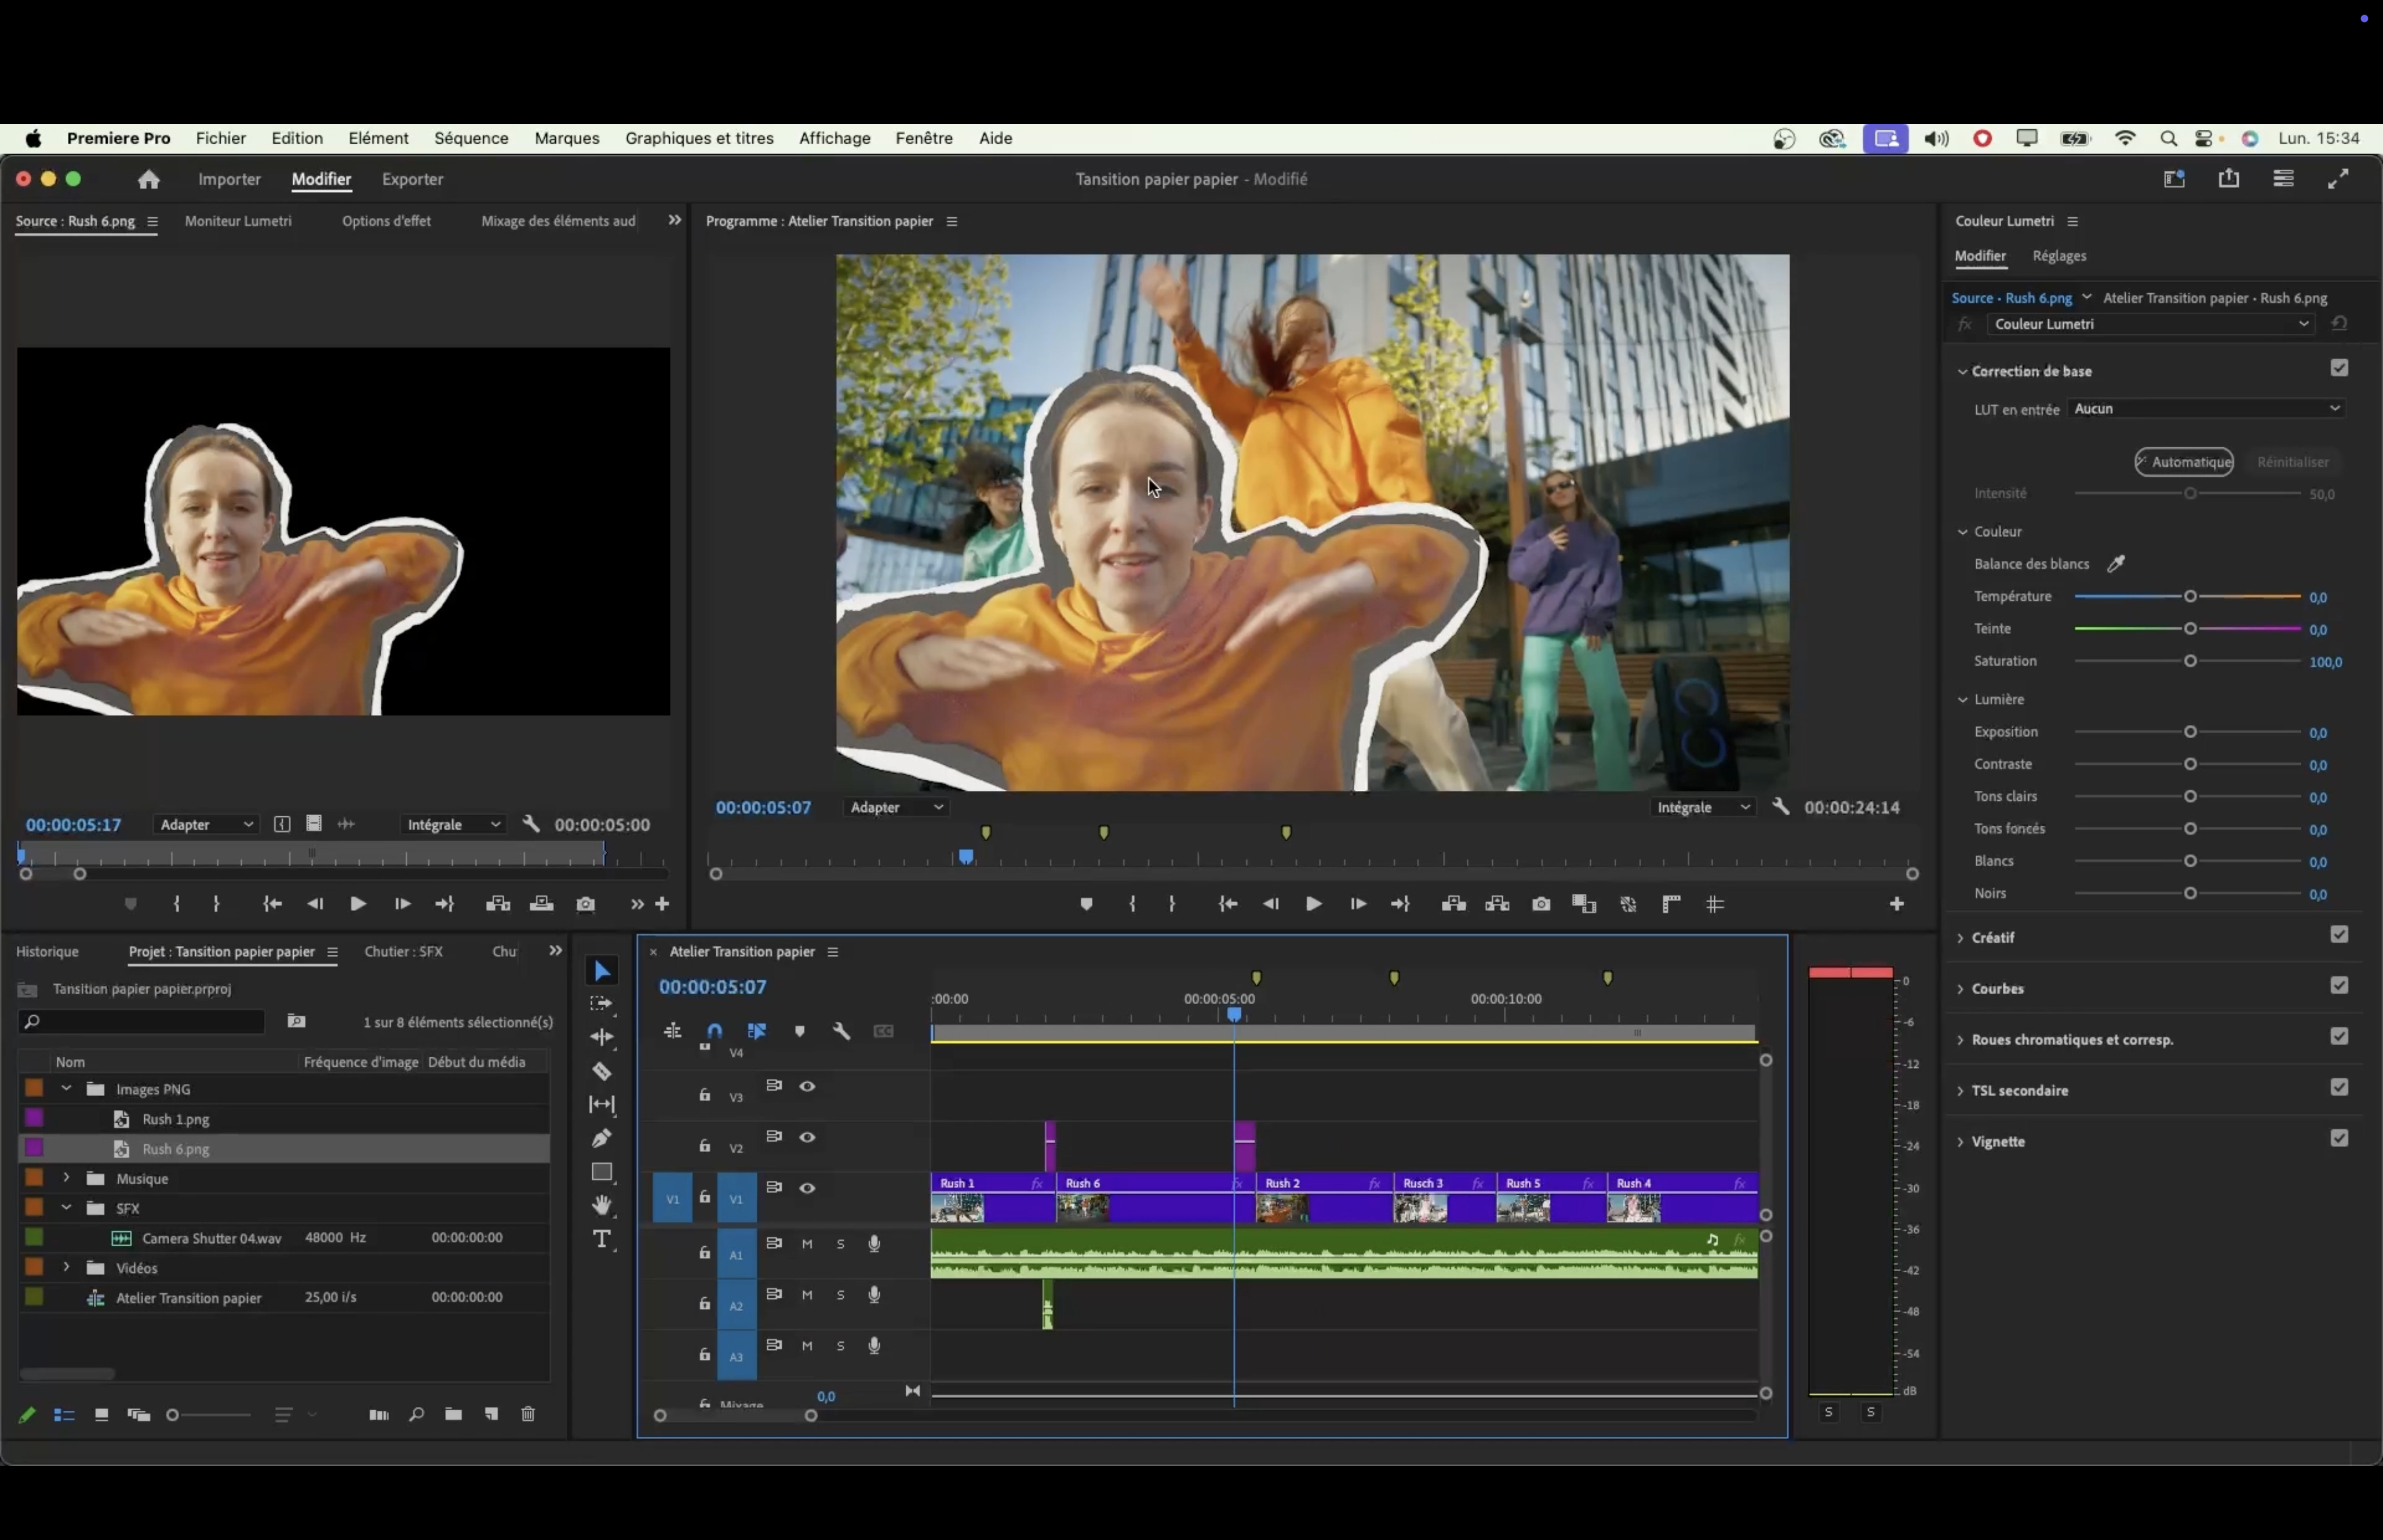Select the Pen tool

601,1138
